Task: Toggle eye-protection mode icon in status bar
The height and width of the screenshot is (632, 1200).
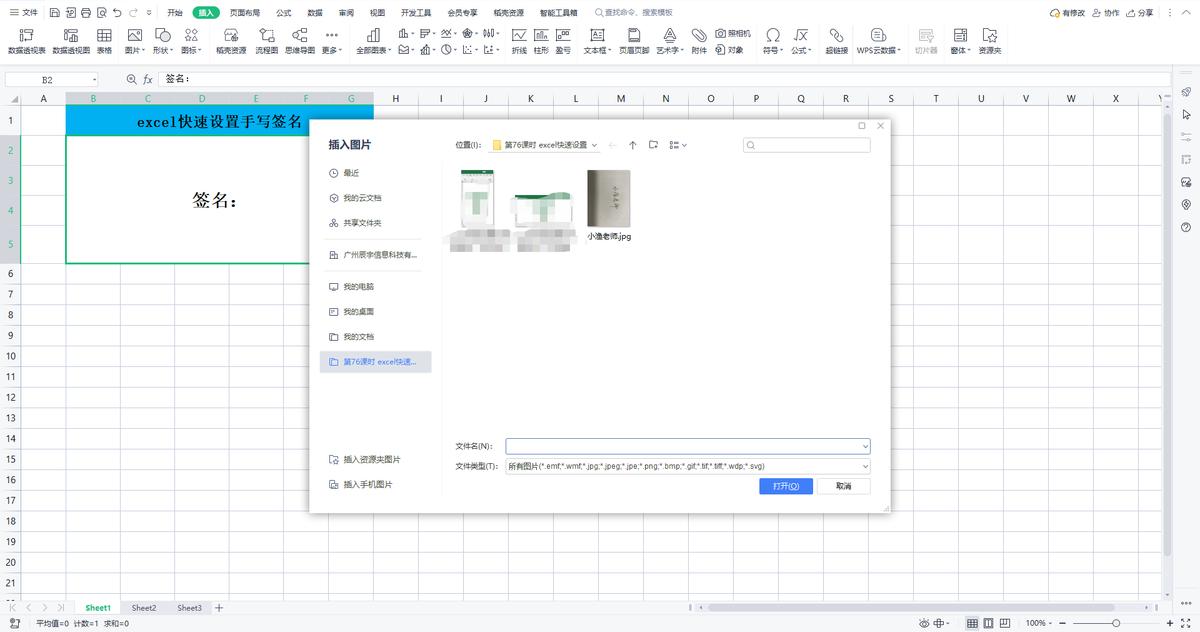Action: click(x=923, y=623)
